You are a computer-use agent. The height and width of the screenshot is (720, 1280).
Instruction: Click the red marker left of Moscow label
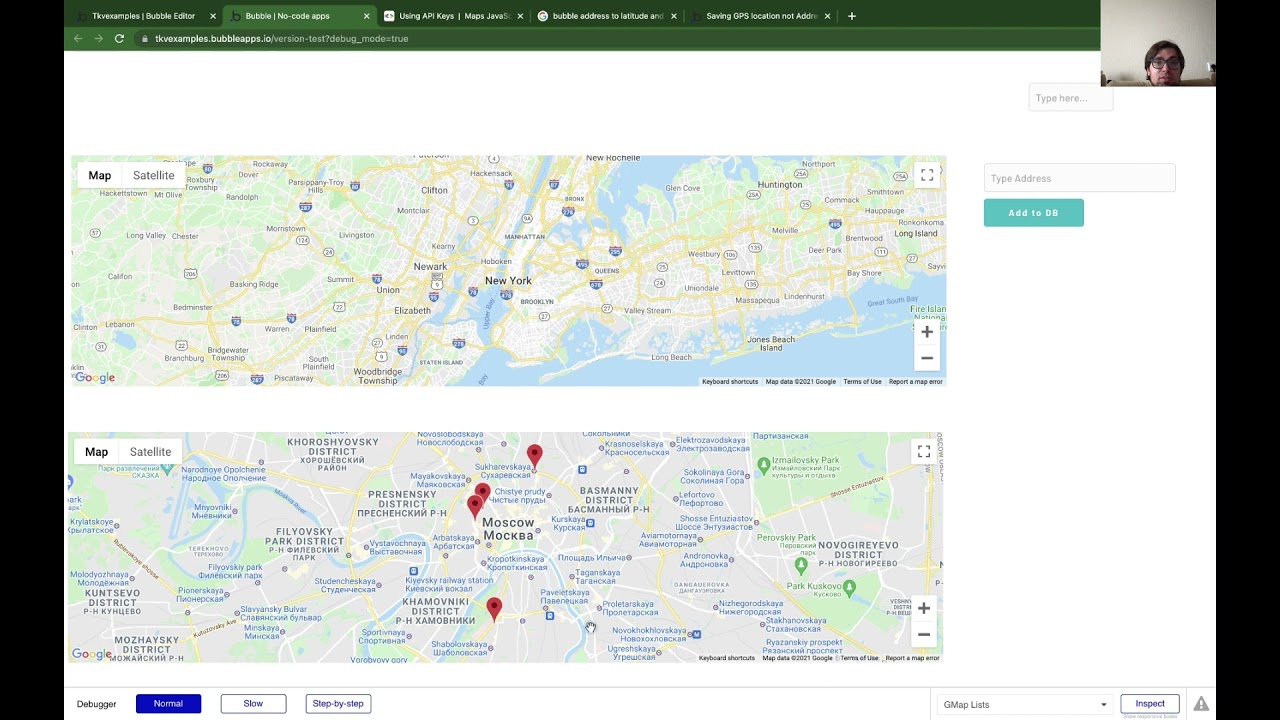click(475, 506)
